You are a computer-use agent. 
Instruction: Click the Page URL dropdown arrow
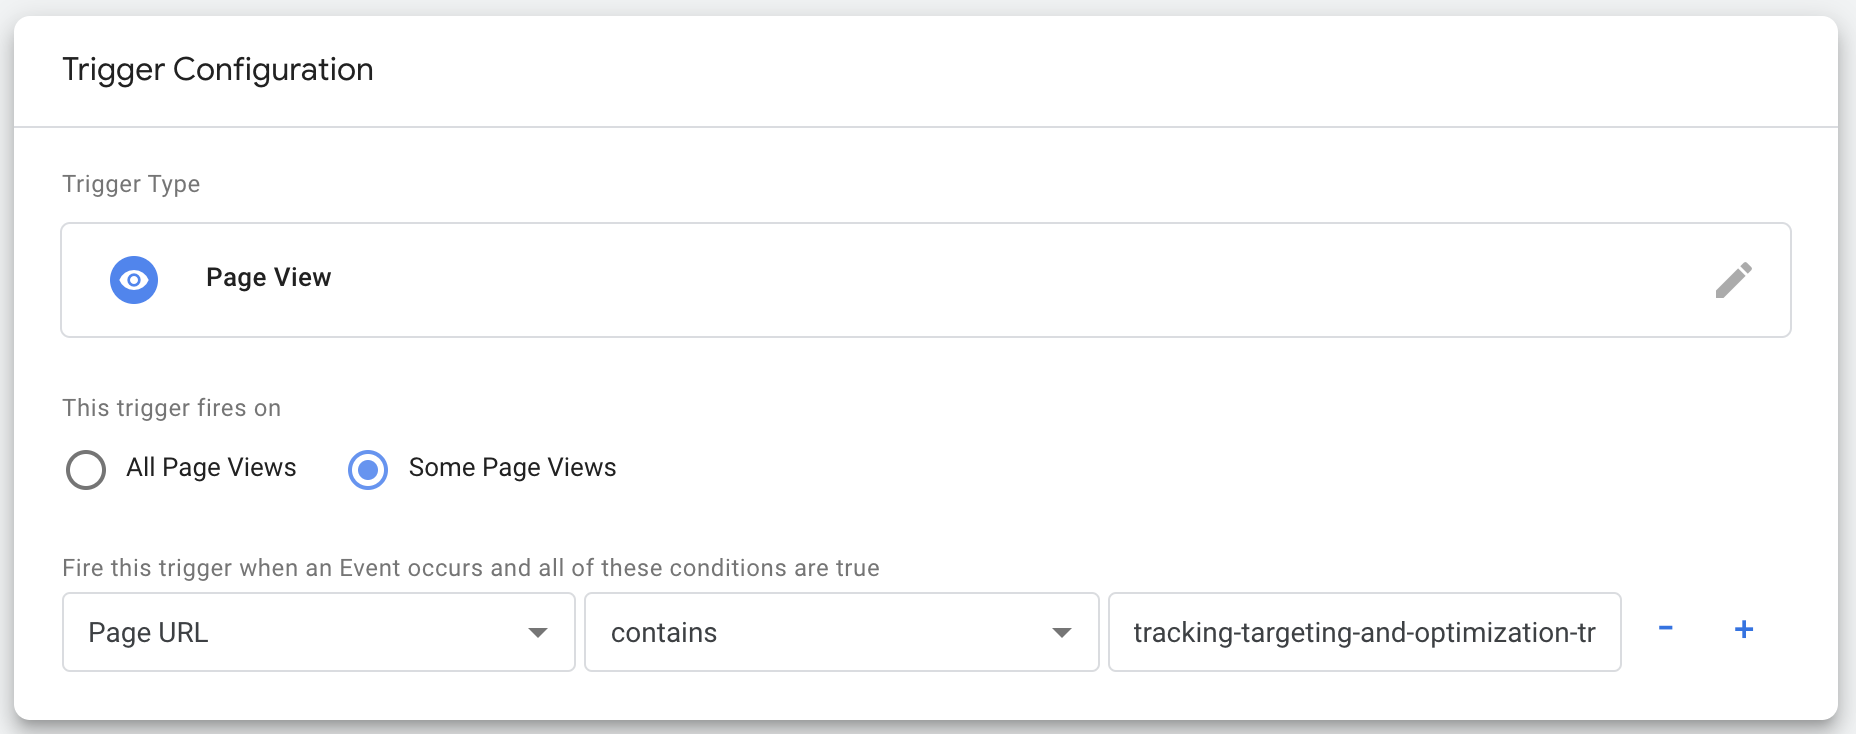coord(538,633)
